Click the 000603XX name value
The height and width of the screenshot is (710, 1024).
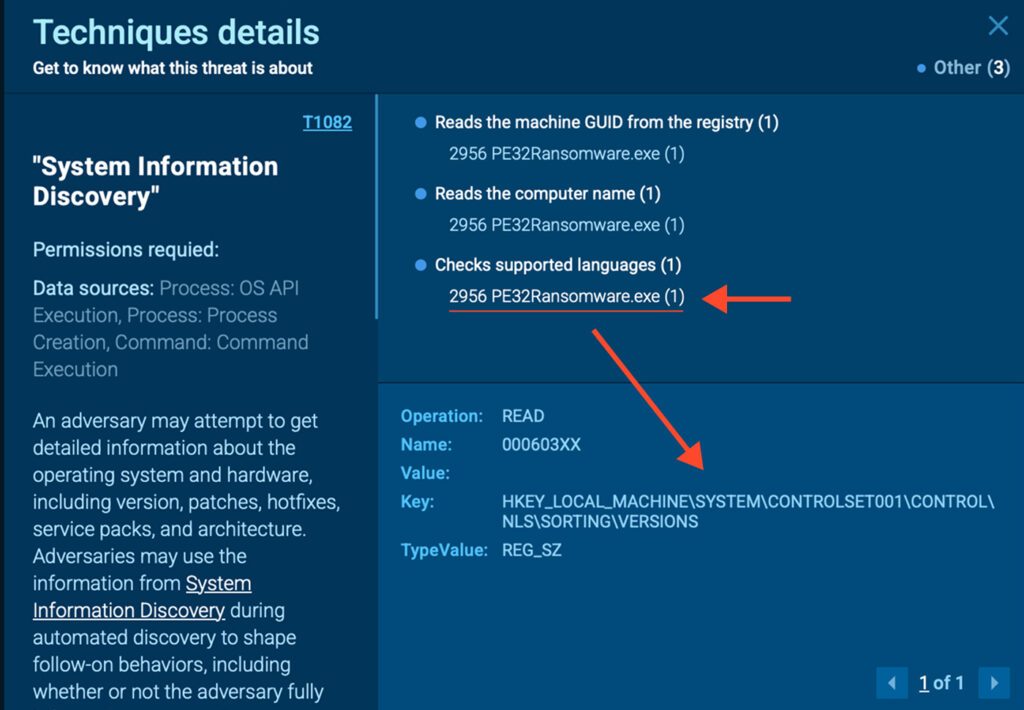tap(541, 445)
